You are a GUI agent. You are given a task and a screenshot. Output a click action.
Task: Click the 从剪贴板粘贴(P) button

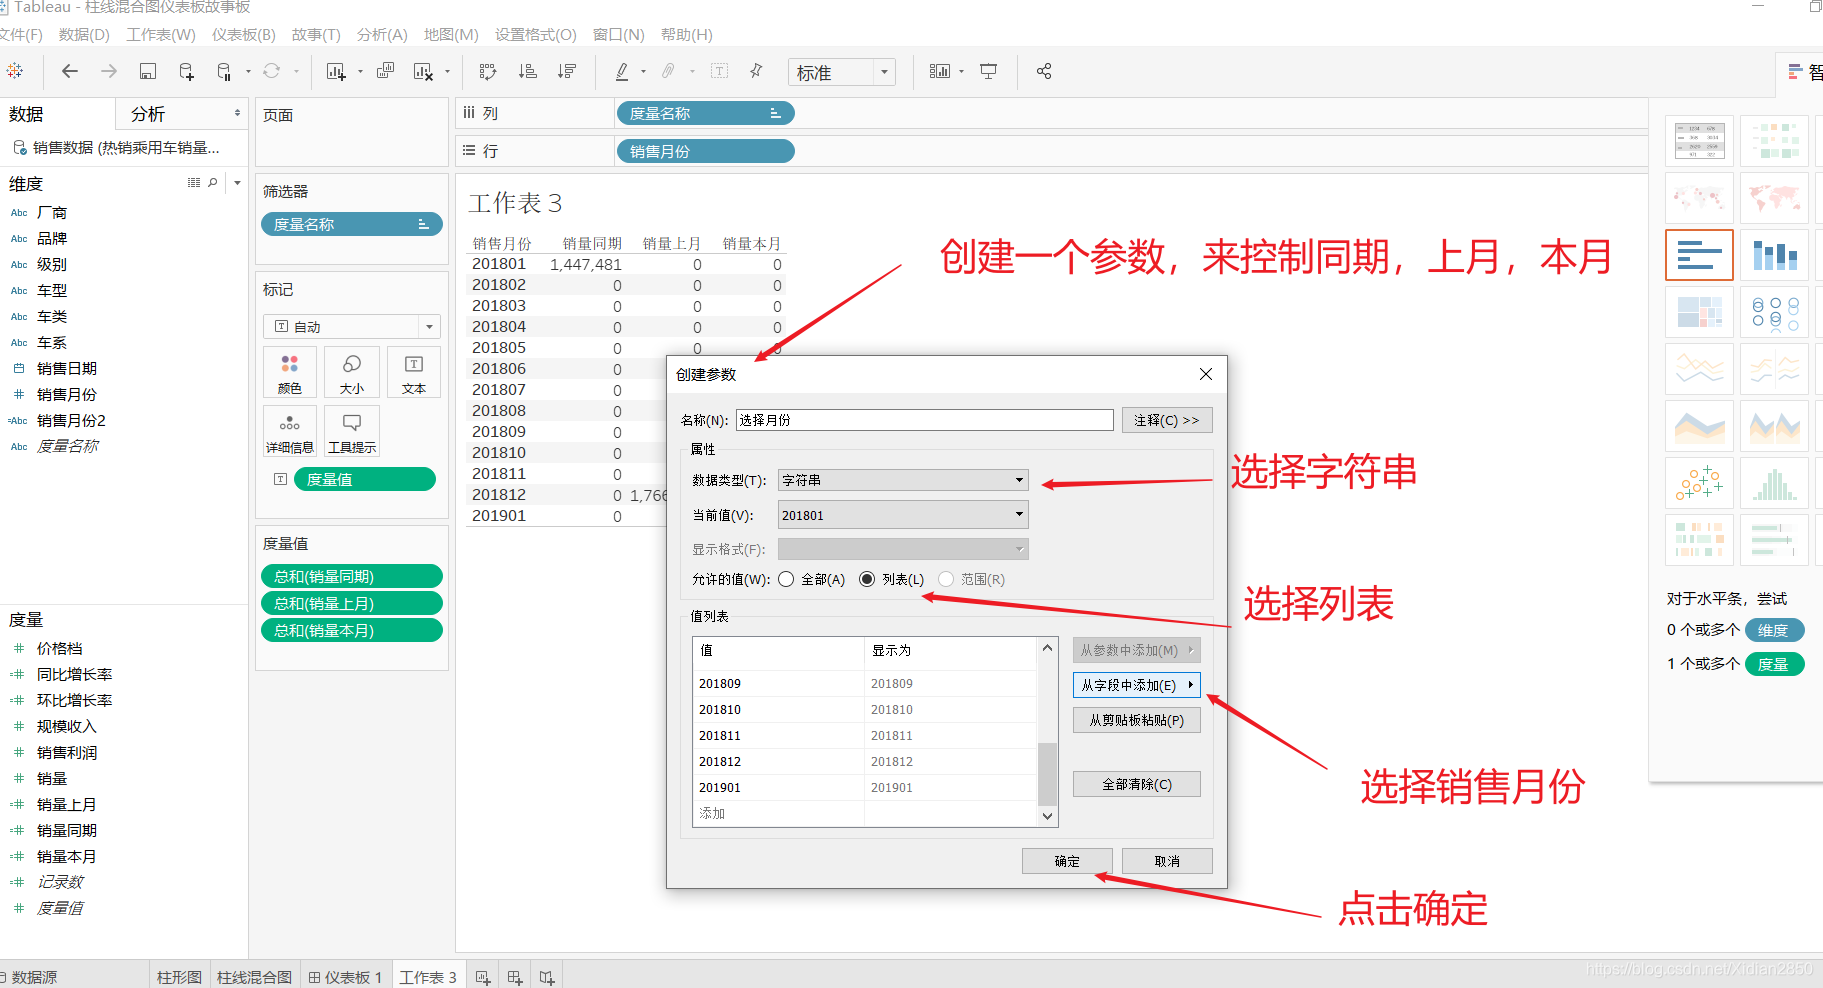pyautogui.click(x=1137, y=720)
